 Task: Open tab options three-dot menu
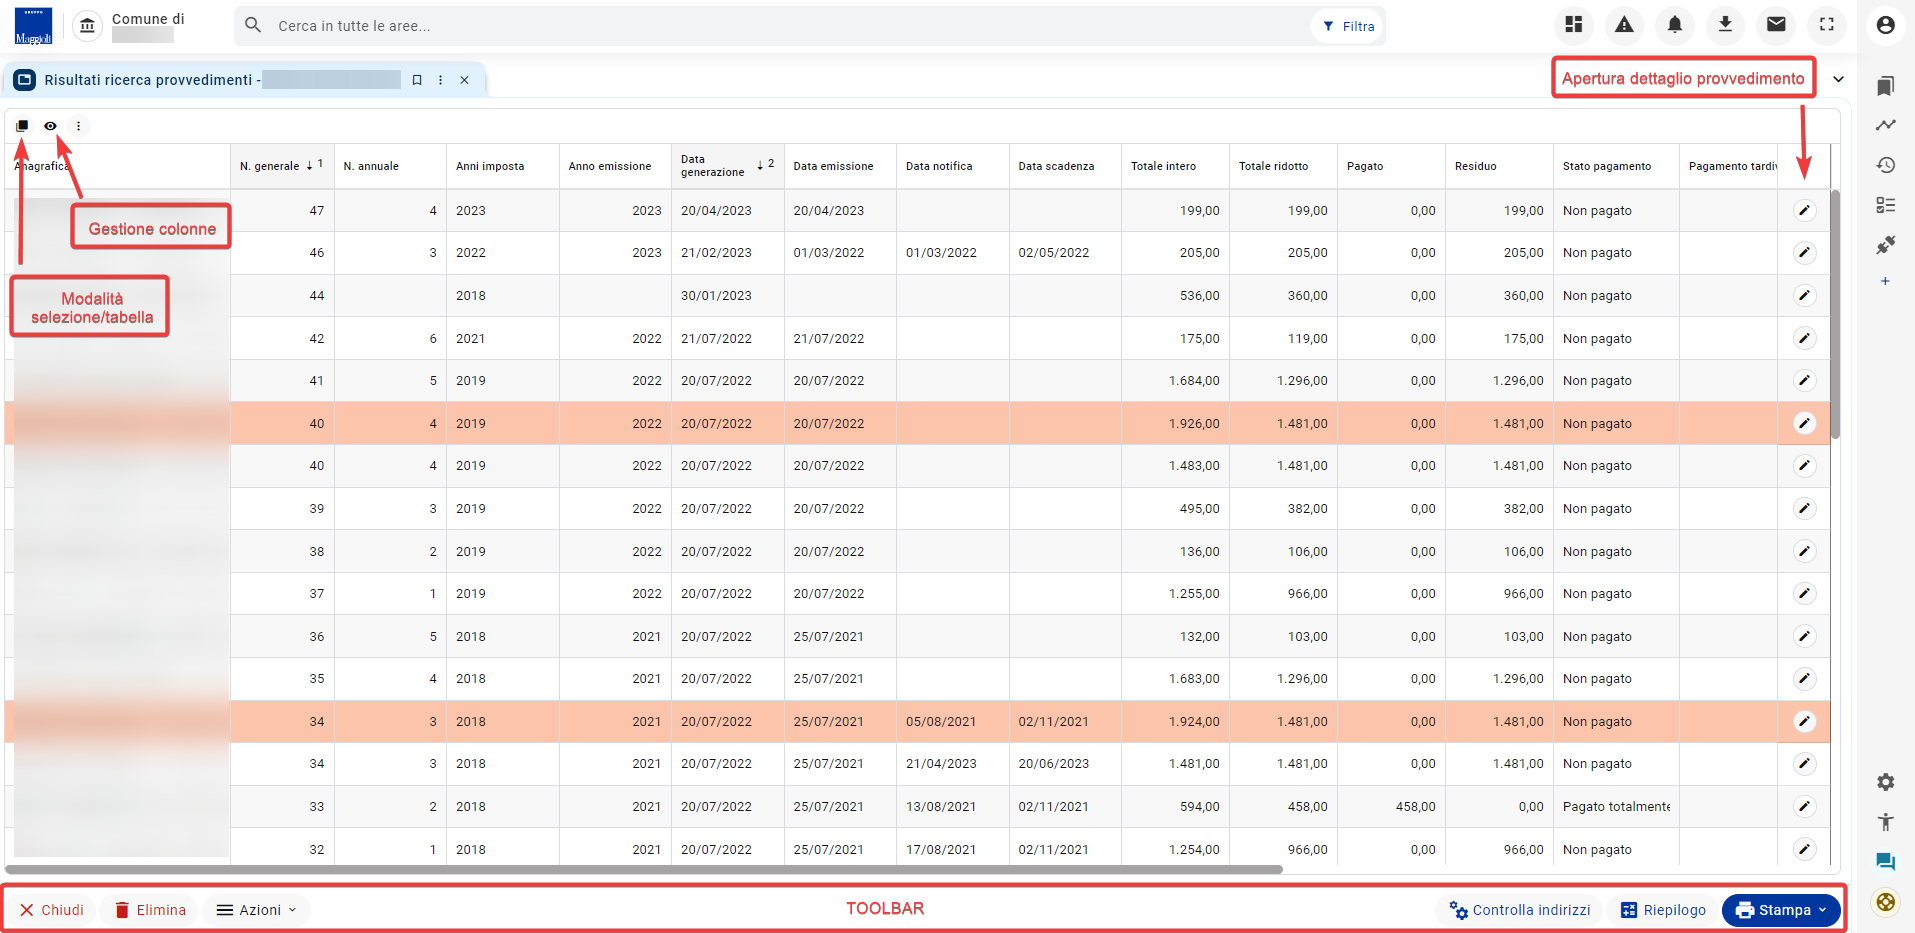pyautogui.click(x=441, y=80)
